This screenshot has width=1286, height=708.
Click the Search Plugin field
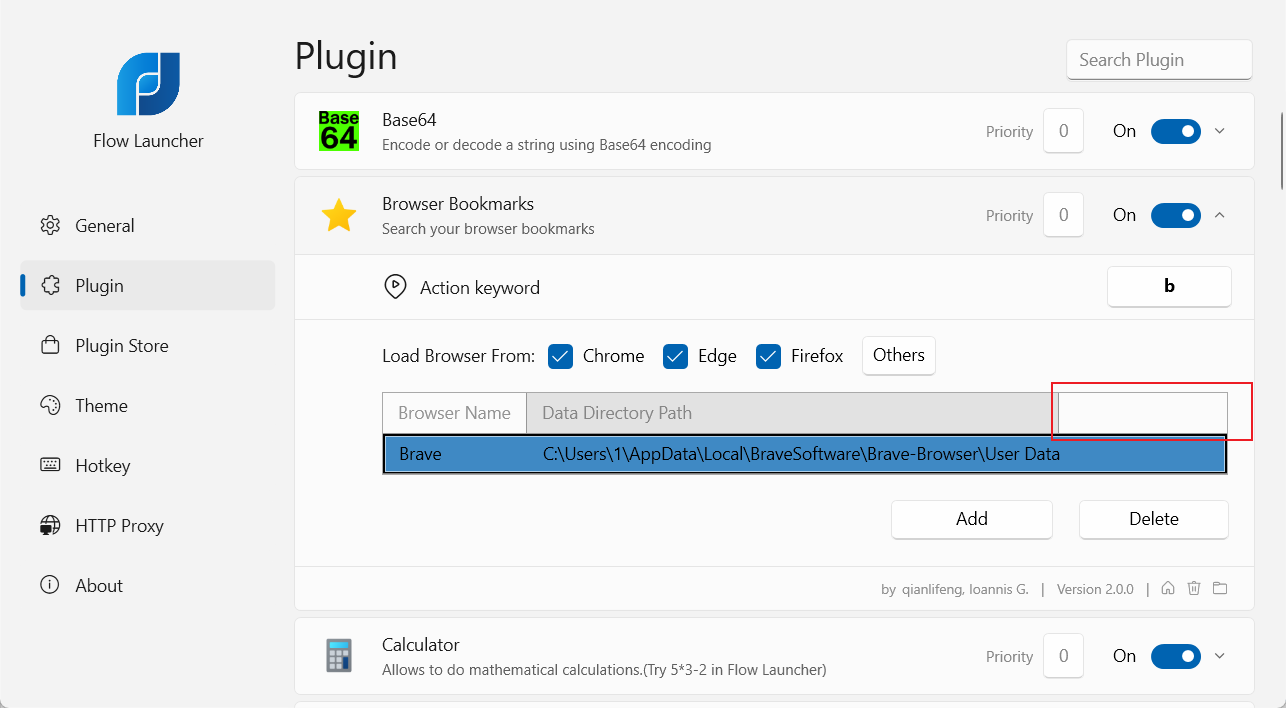click(1159, 59)
